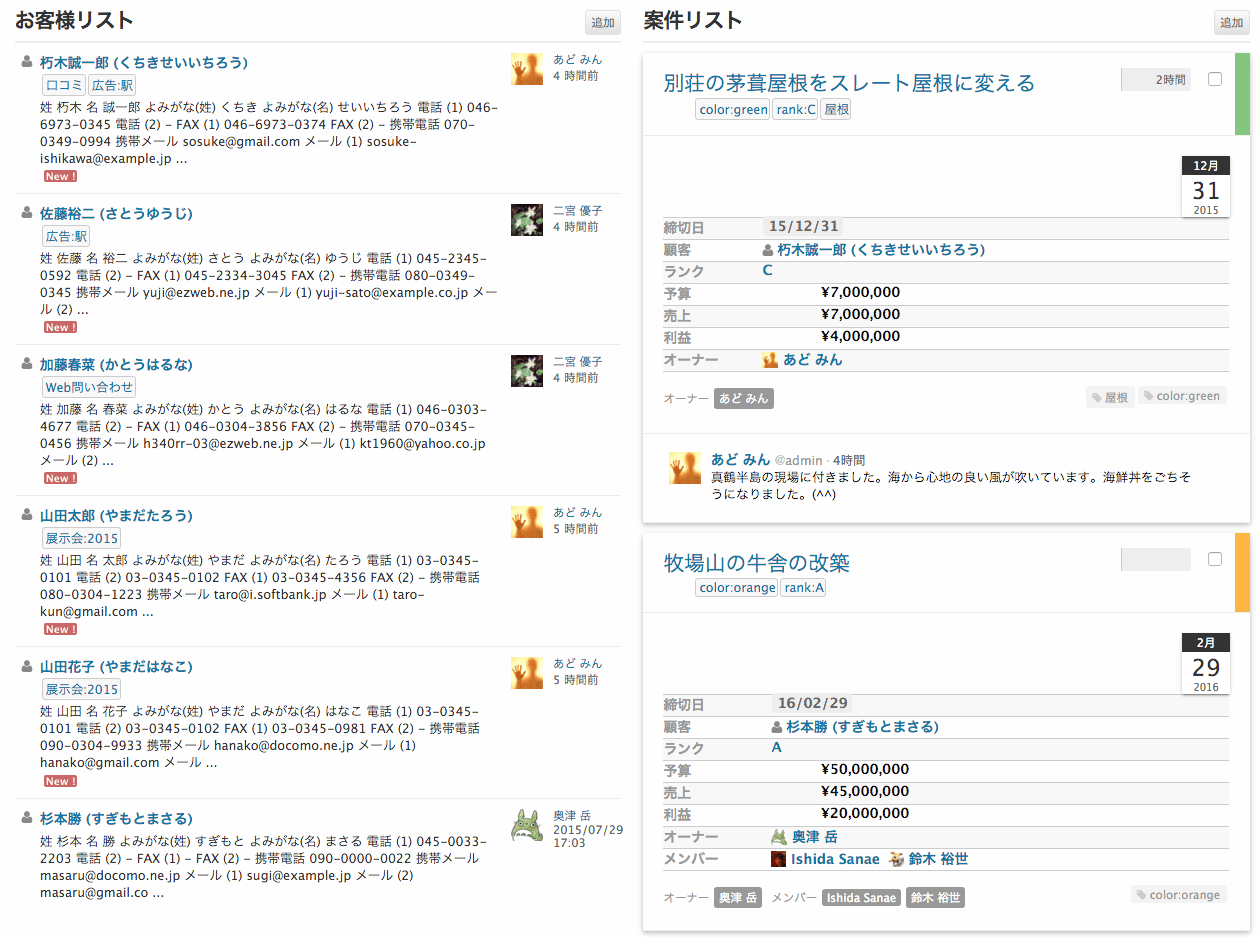Click Web問い合わせ tag under 加藤春菜
The width and height of the screenshot is (1260, 937).
(x=88, y=387)
